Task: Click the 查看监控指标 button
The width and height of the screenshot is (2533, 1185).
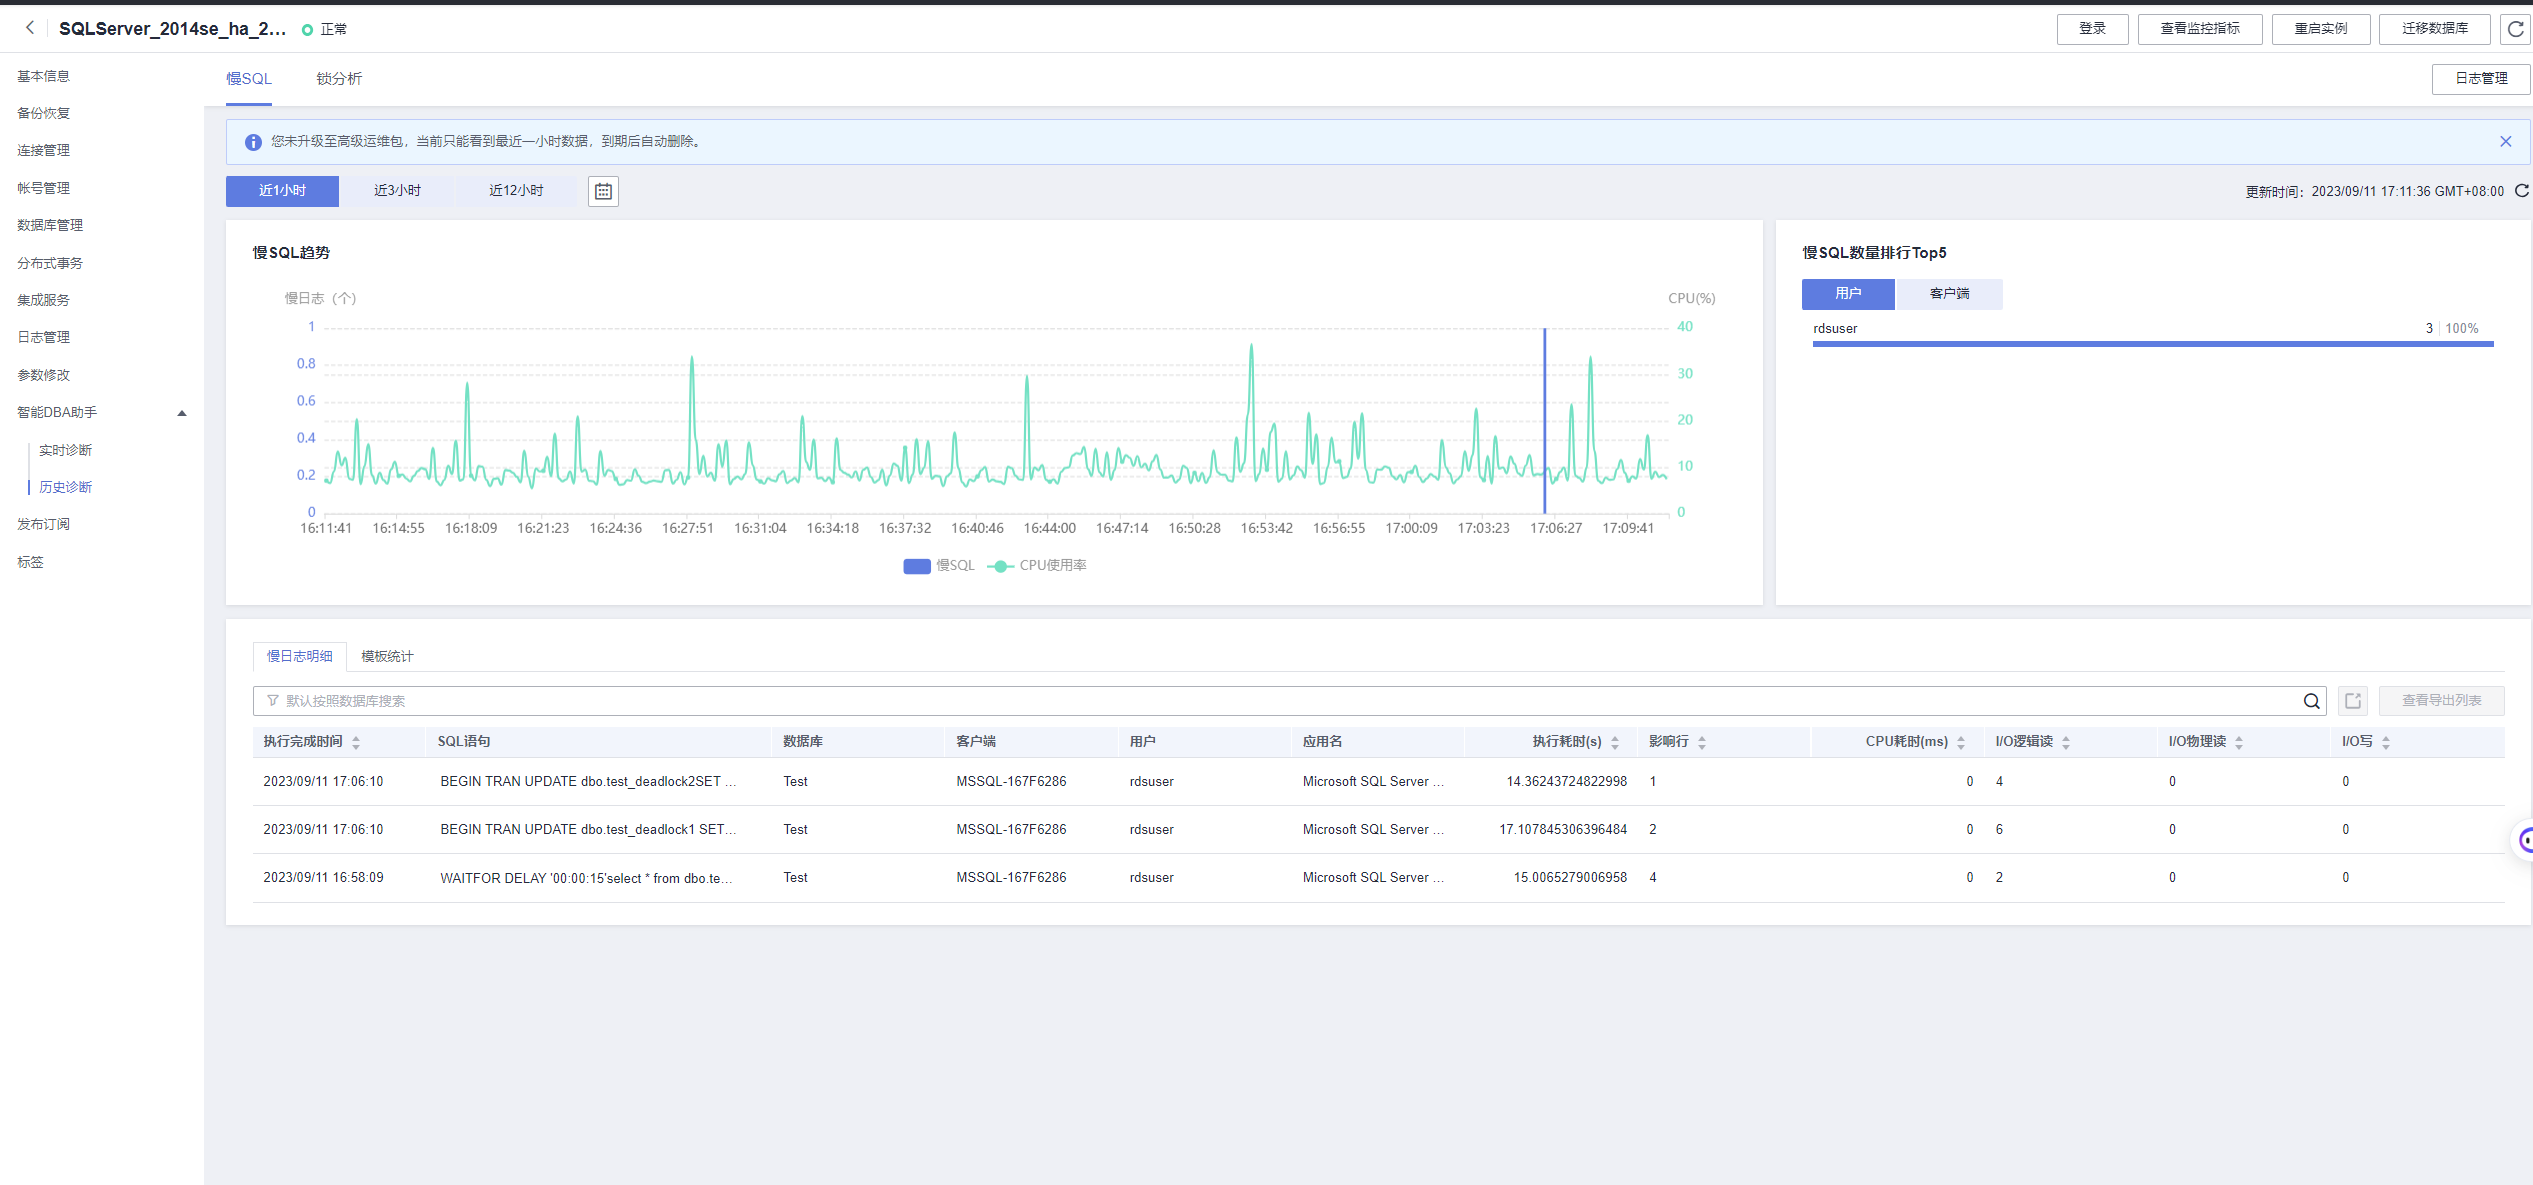Action: [x=2200, y=29]
